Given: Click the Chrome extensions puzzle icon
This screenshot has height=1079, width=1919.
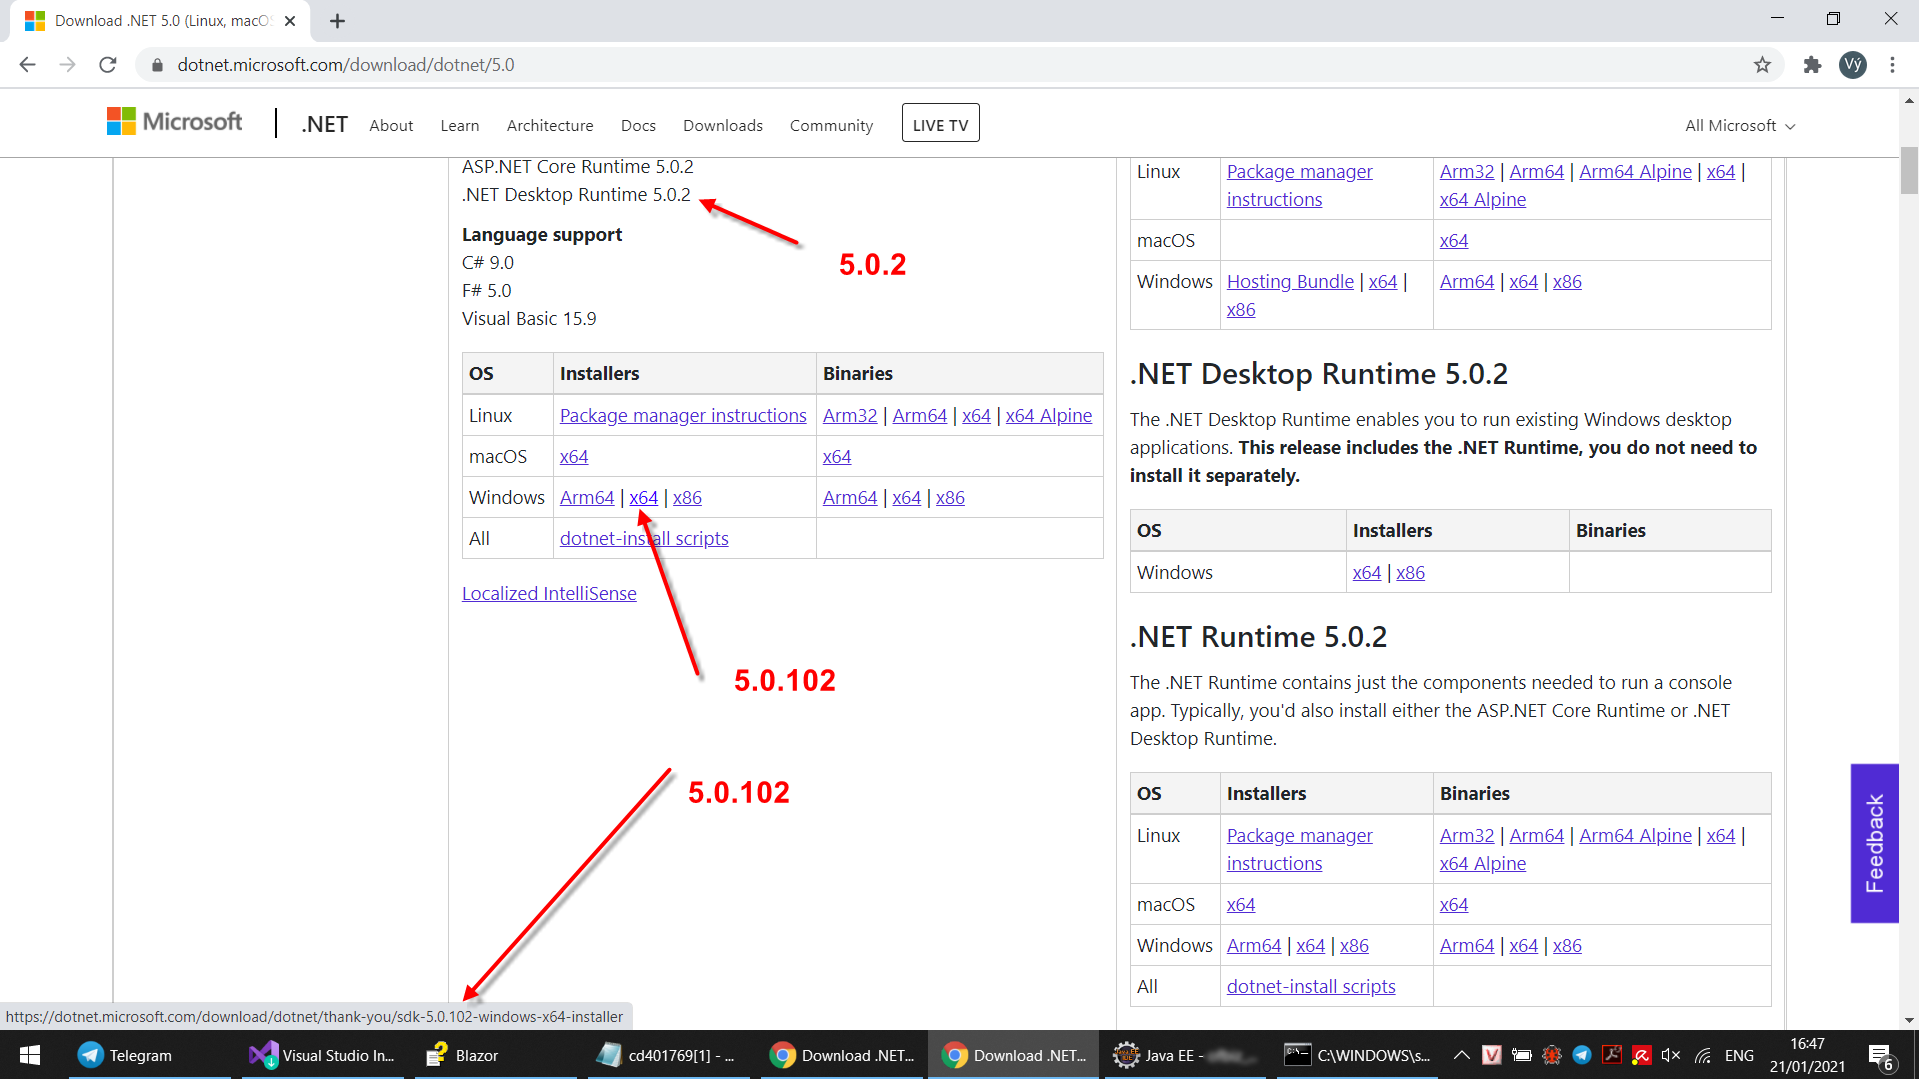Looking at the screenshot, I should (x=1811, y=64).
